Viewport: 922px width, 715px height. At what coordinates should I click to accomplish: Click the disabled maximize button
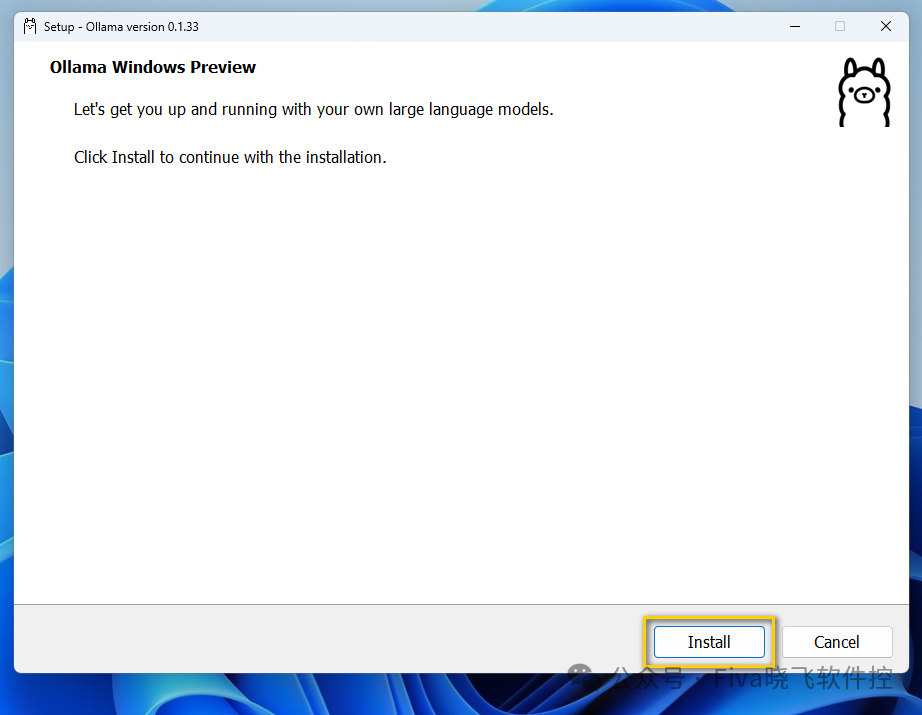pos(840,26)
